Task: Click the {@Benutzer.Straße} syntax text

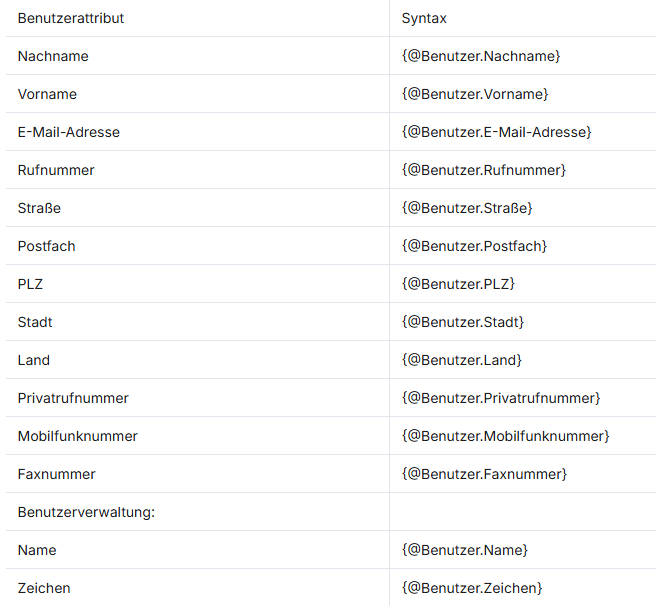Action: pos(467,208)
